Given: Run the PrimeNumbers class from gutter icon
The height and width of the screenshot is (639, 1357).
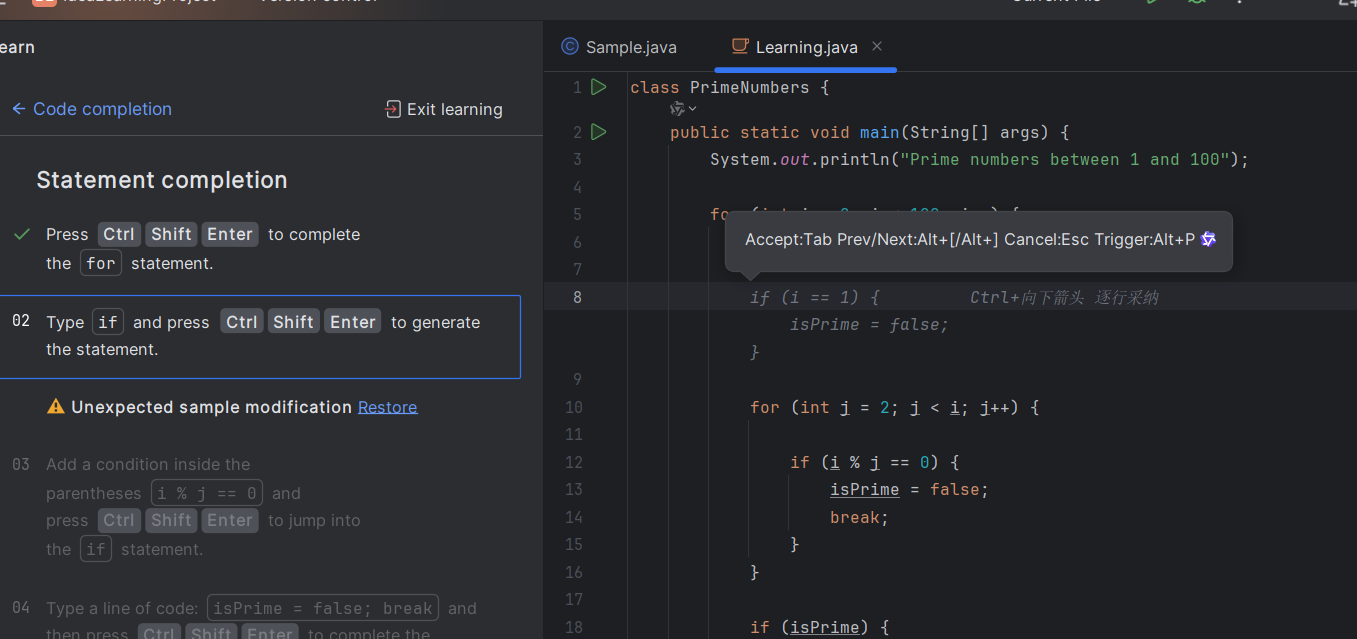Looking at the screenshot, I should (x=599, y=87).
